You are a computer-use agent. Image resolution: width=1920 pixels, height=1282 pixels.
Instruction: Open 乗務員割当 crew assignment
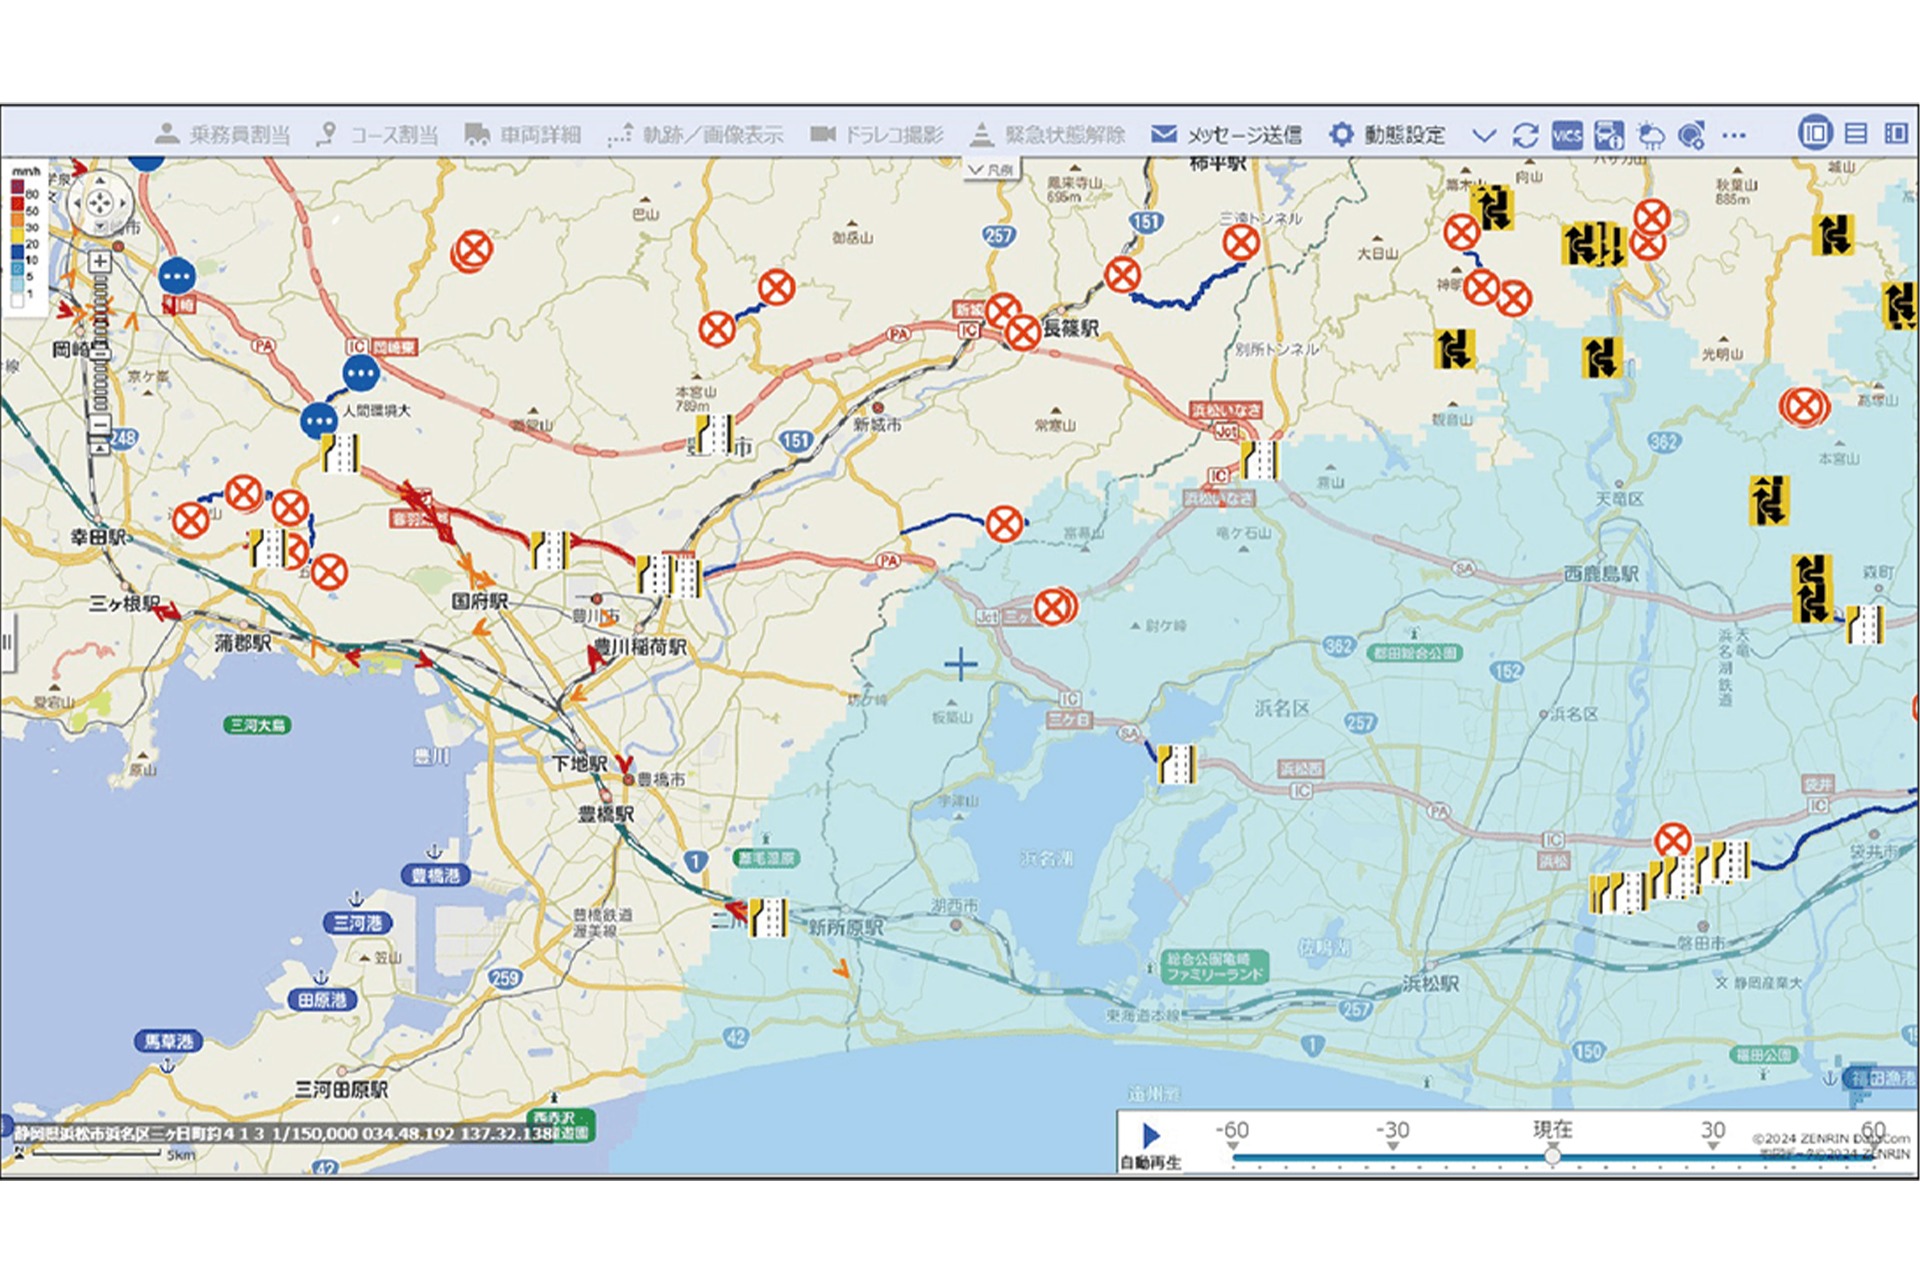[223, 134]
